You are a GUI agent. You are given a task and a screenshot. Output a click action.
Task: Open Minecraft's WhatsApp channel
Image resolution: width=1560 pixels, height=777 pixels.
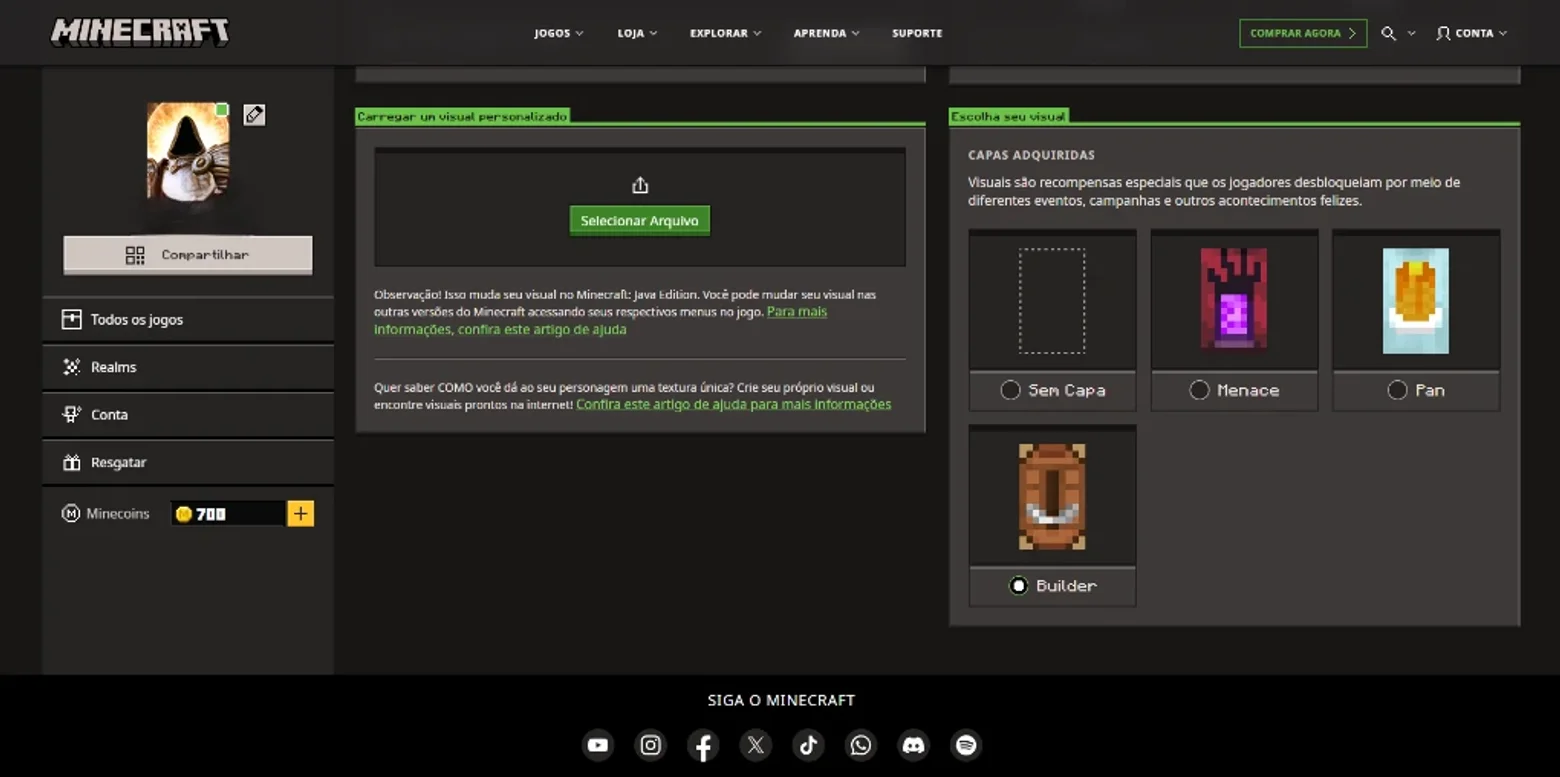tap(860, 745)
